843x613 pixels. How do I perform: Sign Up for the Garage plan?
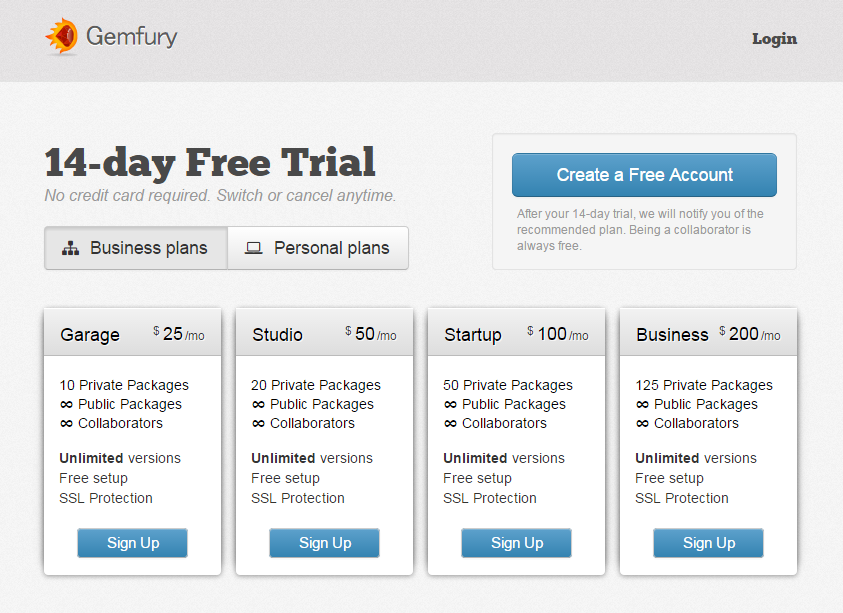point(132,543)
